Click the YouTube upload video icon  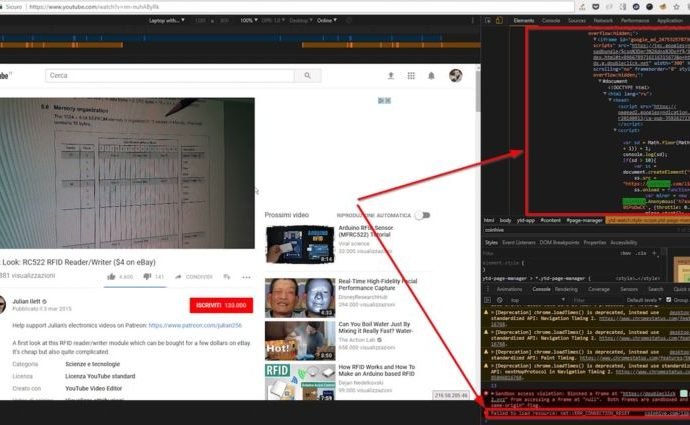pos(390,76)
